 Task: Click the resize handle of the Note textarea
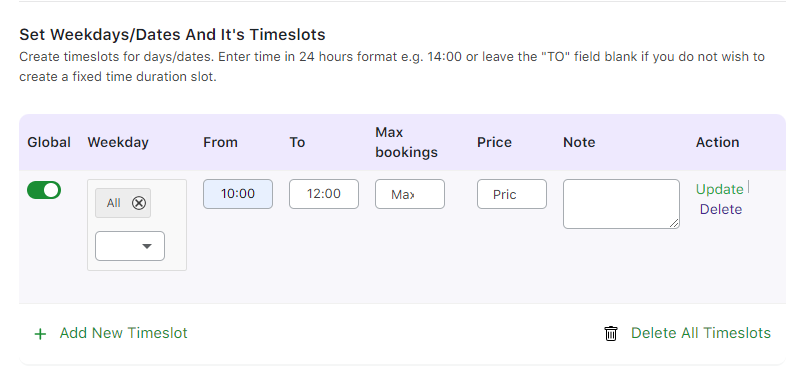click(x=674, y=223)
